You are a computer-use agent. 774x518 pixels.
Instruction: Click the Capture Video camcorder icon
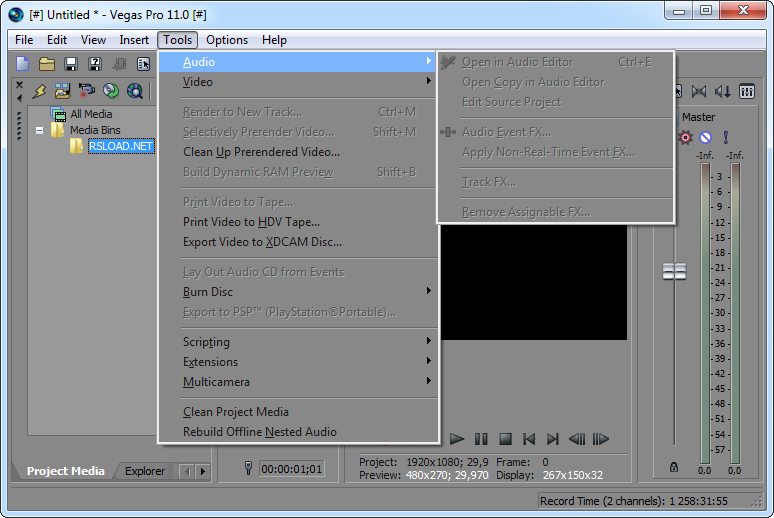(x=86, y=91)
